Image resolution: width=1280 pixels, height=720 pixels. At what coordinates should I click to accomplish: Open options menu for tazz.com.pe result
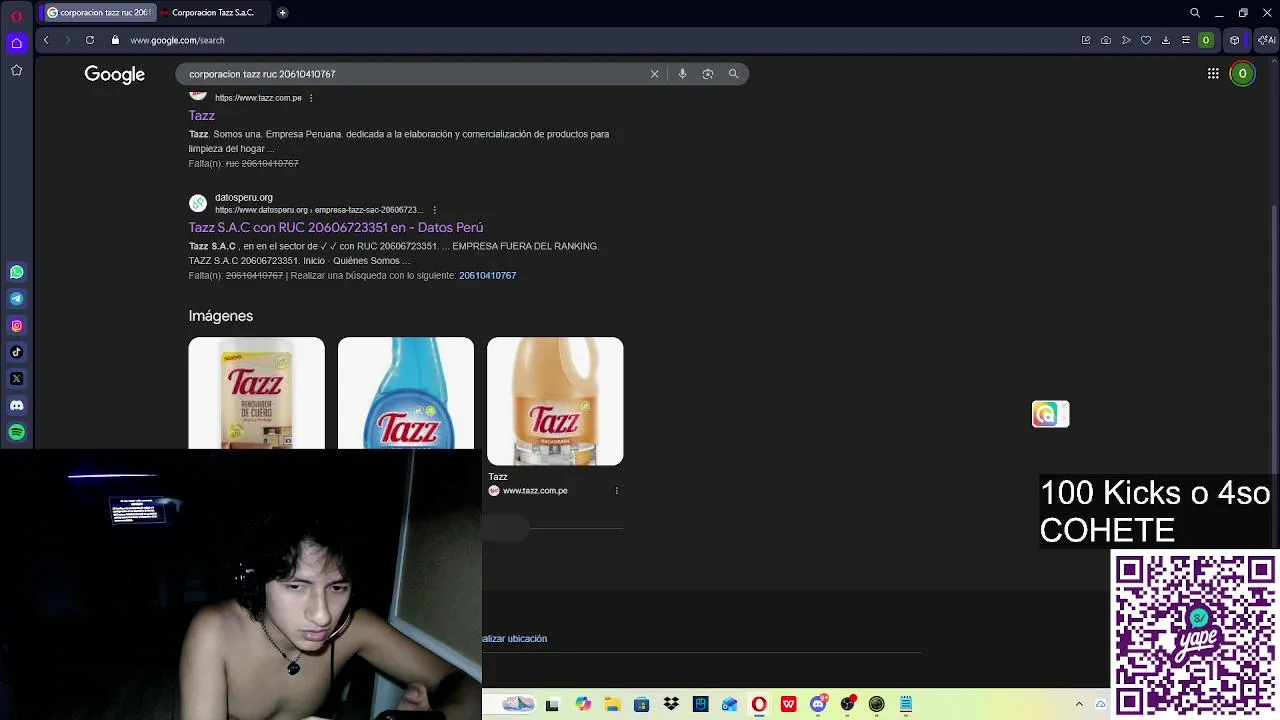coord(311,98)
